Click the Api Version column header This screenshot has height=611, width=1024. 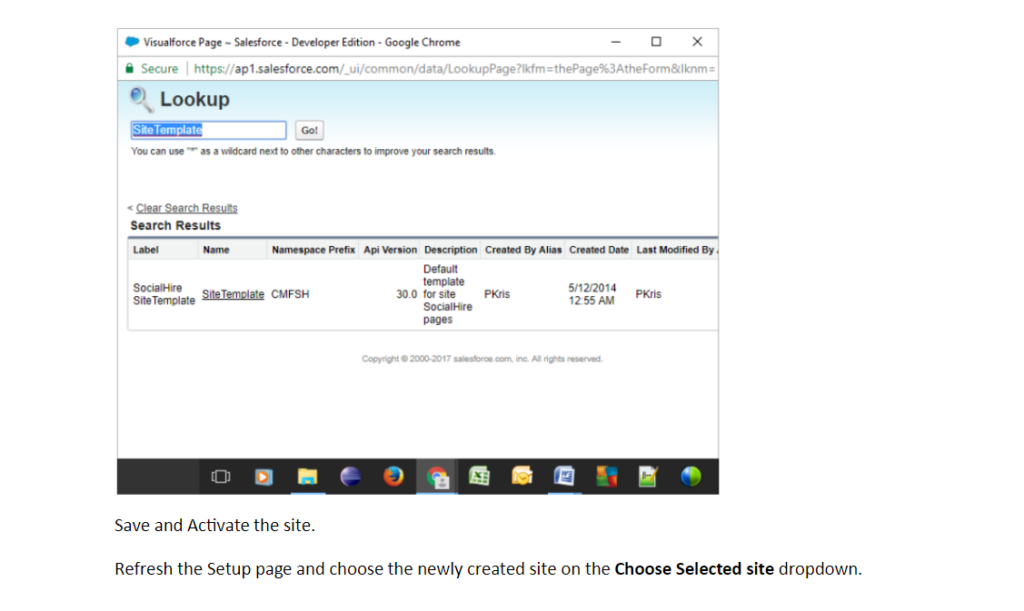coord(390,250)
